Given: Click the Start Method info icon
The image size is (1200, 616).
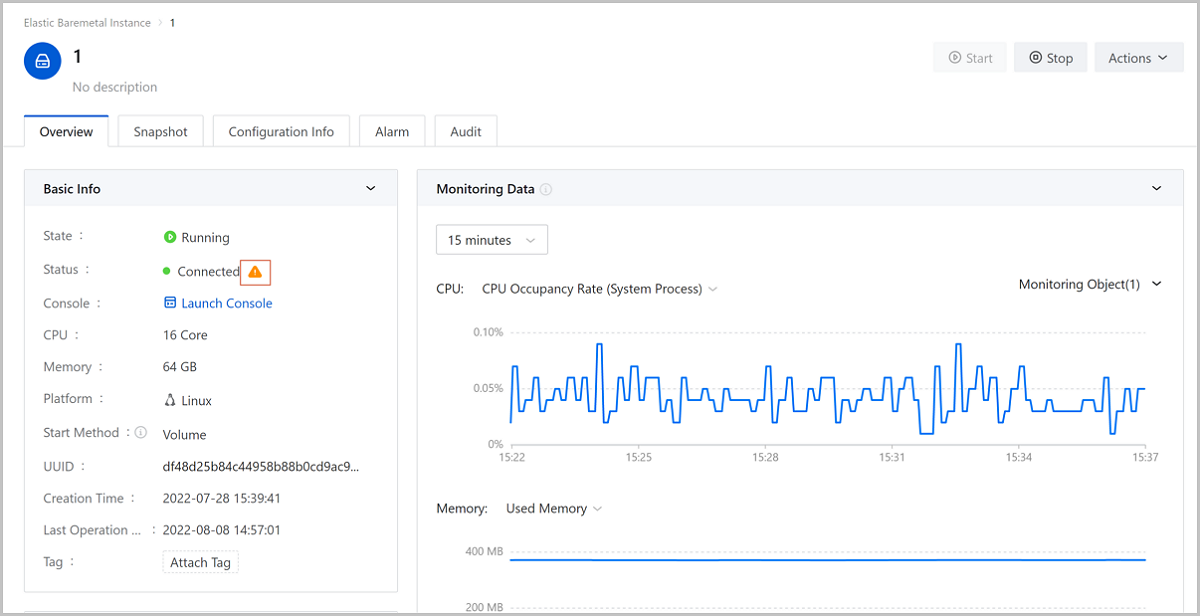Looking at the screenshot, I should pyautogui.click(x=141, y=433).
